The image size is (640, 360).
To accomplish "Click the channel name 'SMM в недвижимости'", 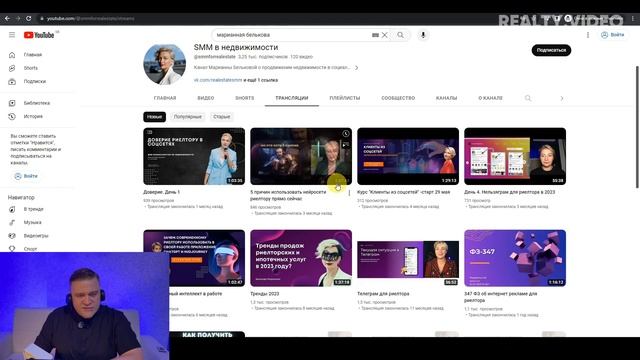I will pos(236,47).
